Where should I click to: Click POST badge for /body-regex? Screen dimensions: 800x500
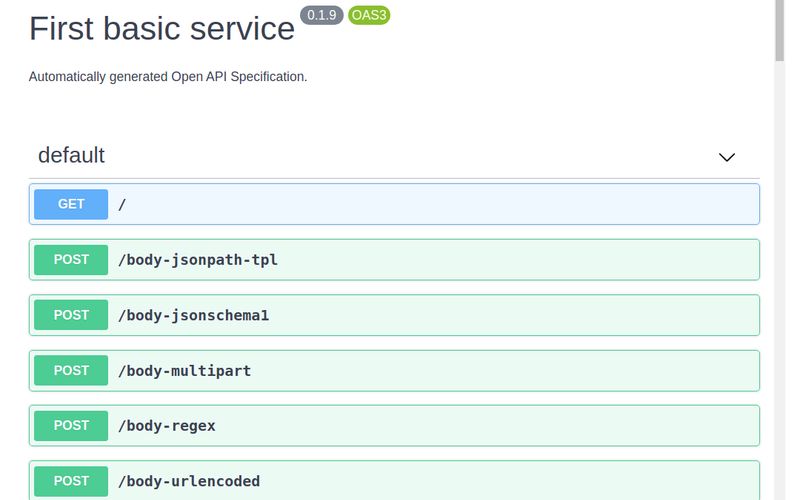tap(71, 426)
